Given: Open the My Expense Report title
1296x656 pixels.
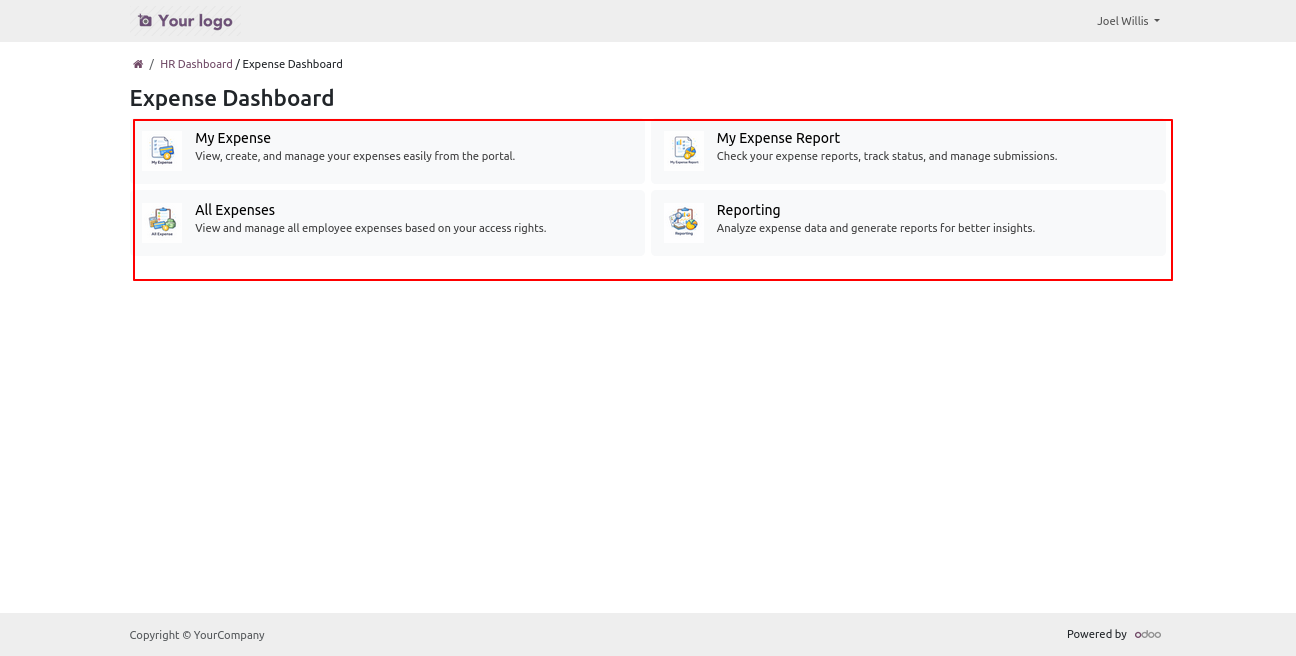Looking at the screenshot, I should [778, 138].
